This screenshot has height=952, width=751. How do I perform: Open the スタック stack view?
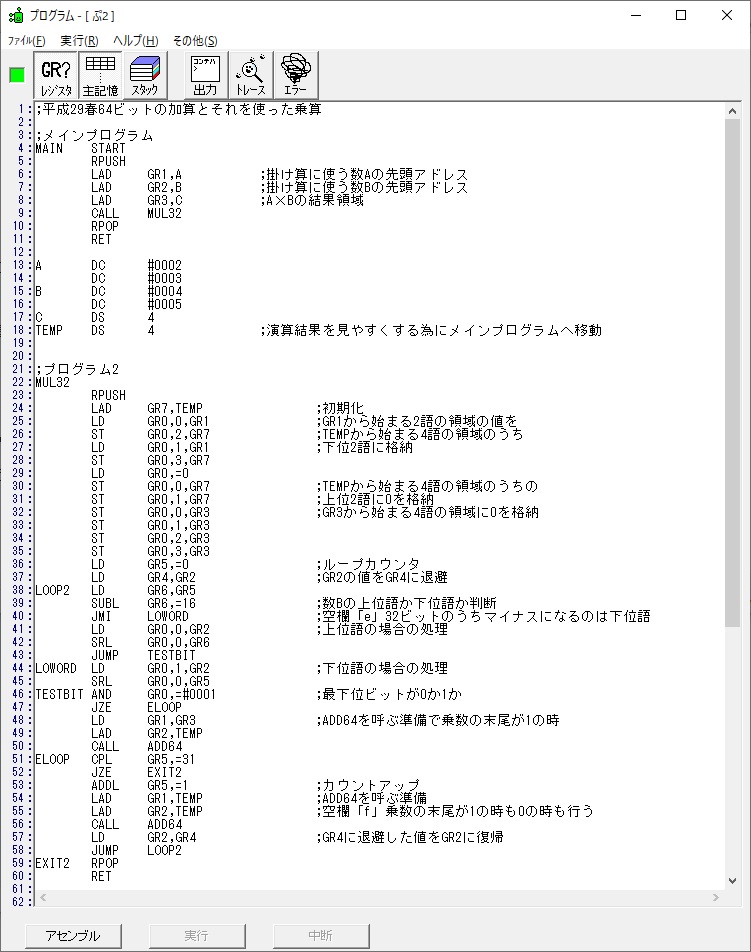pos(145,76)
